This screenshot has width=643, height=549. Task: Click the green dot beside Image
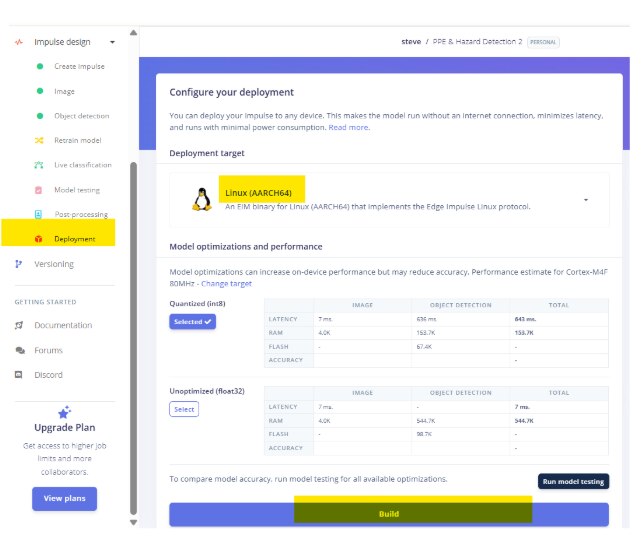[x=40, y=91]
